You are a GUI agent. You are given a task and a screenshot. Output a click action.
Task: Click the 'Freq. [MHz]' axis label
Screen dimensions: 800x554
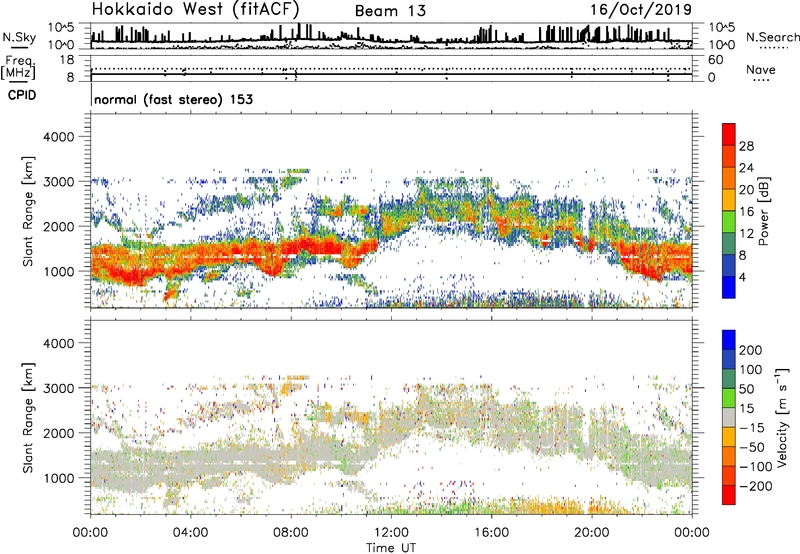tap(18, 67)
